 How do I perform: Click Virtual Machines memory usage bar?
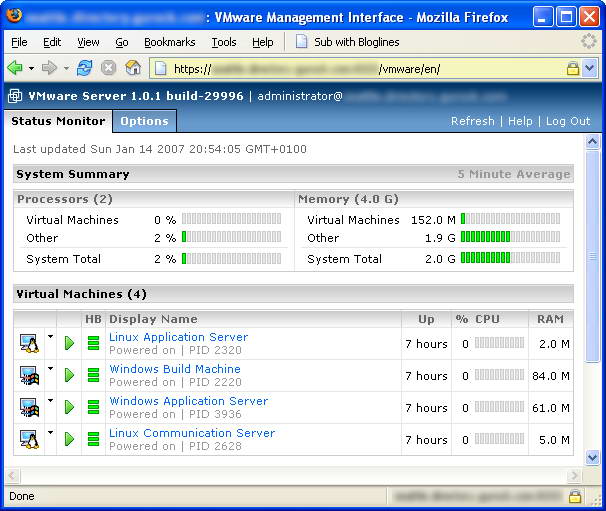(x=510, y=219)
